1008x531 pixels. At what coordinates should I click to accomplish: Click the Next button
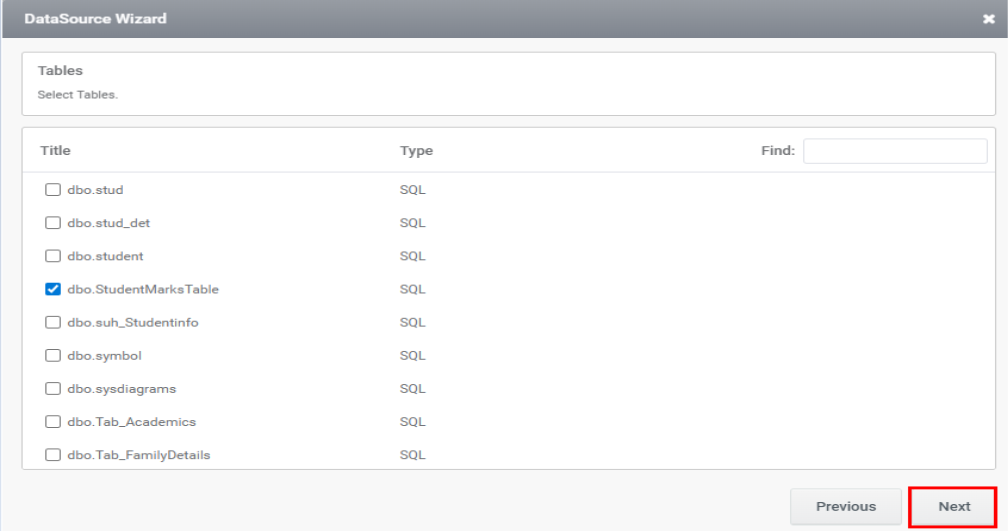click(x=953, y=506)
